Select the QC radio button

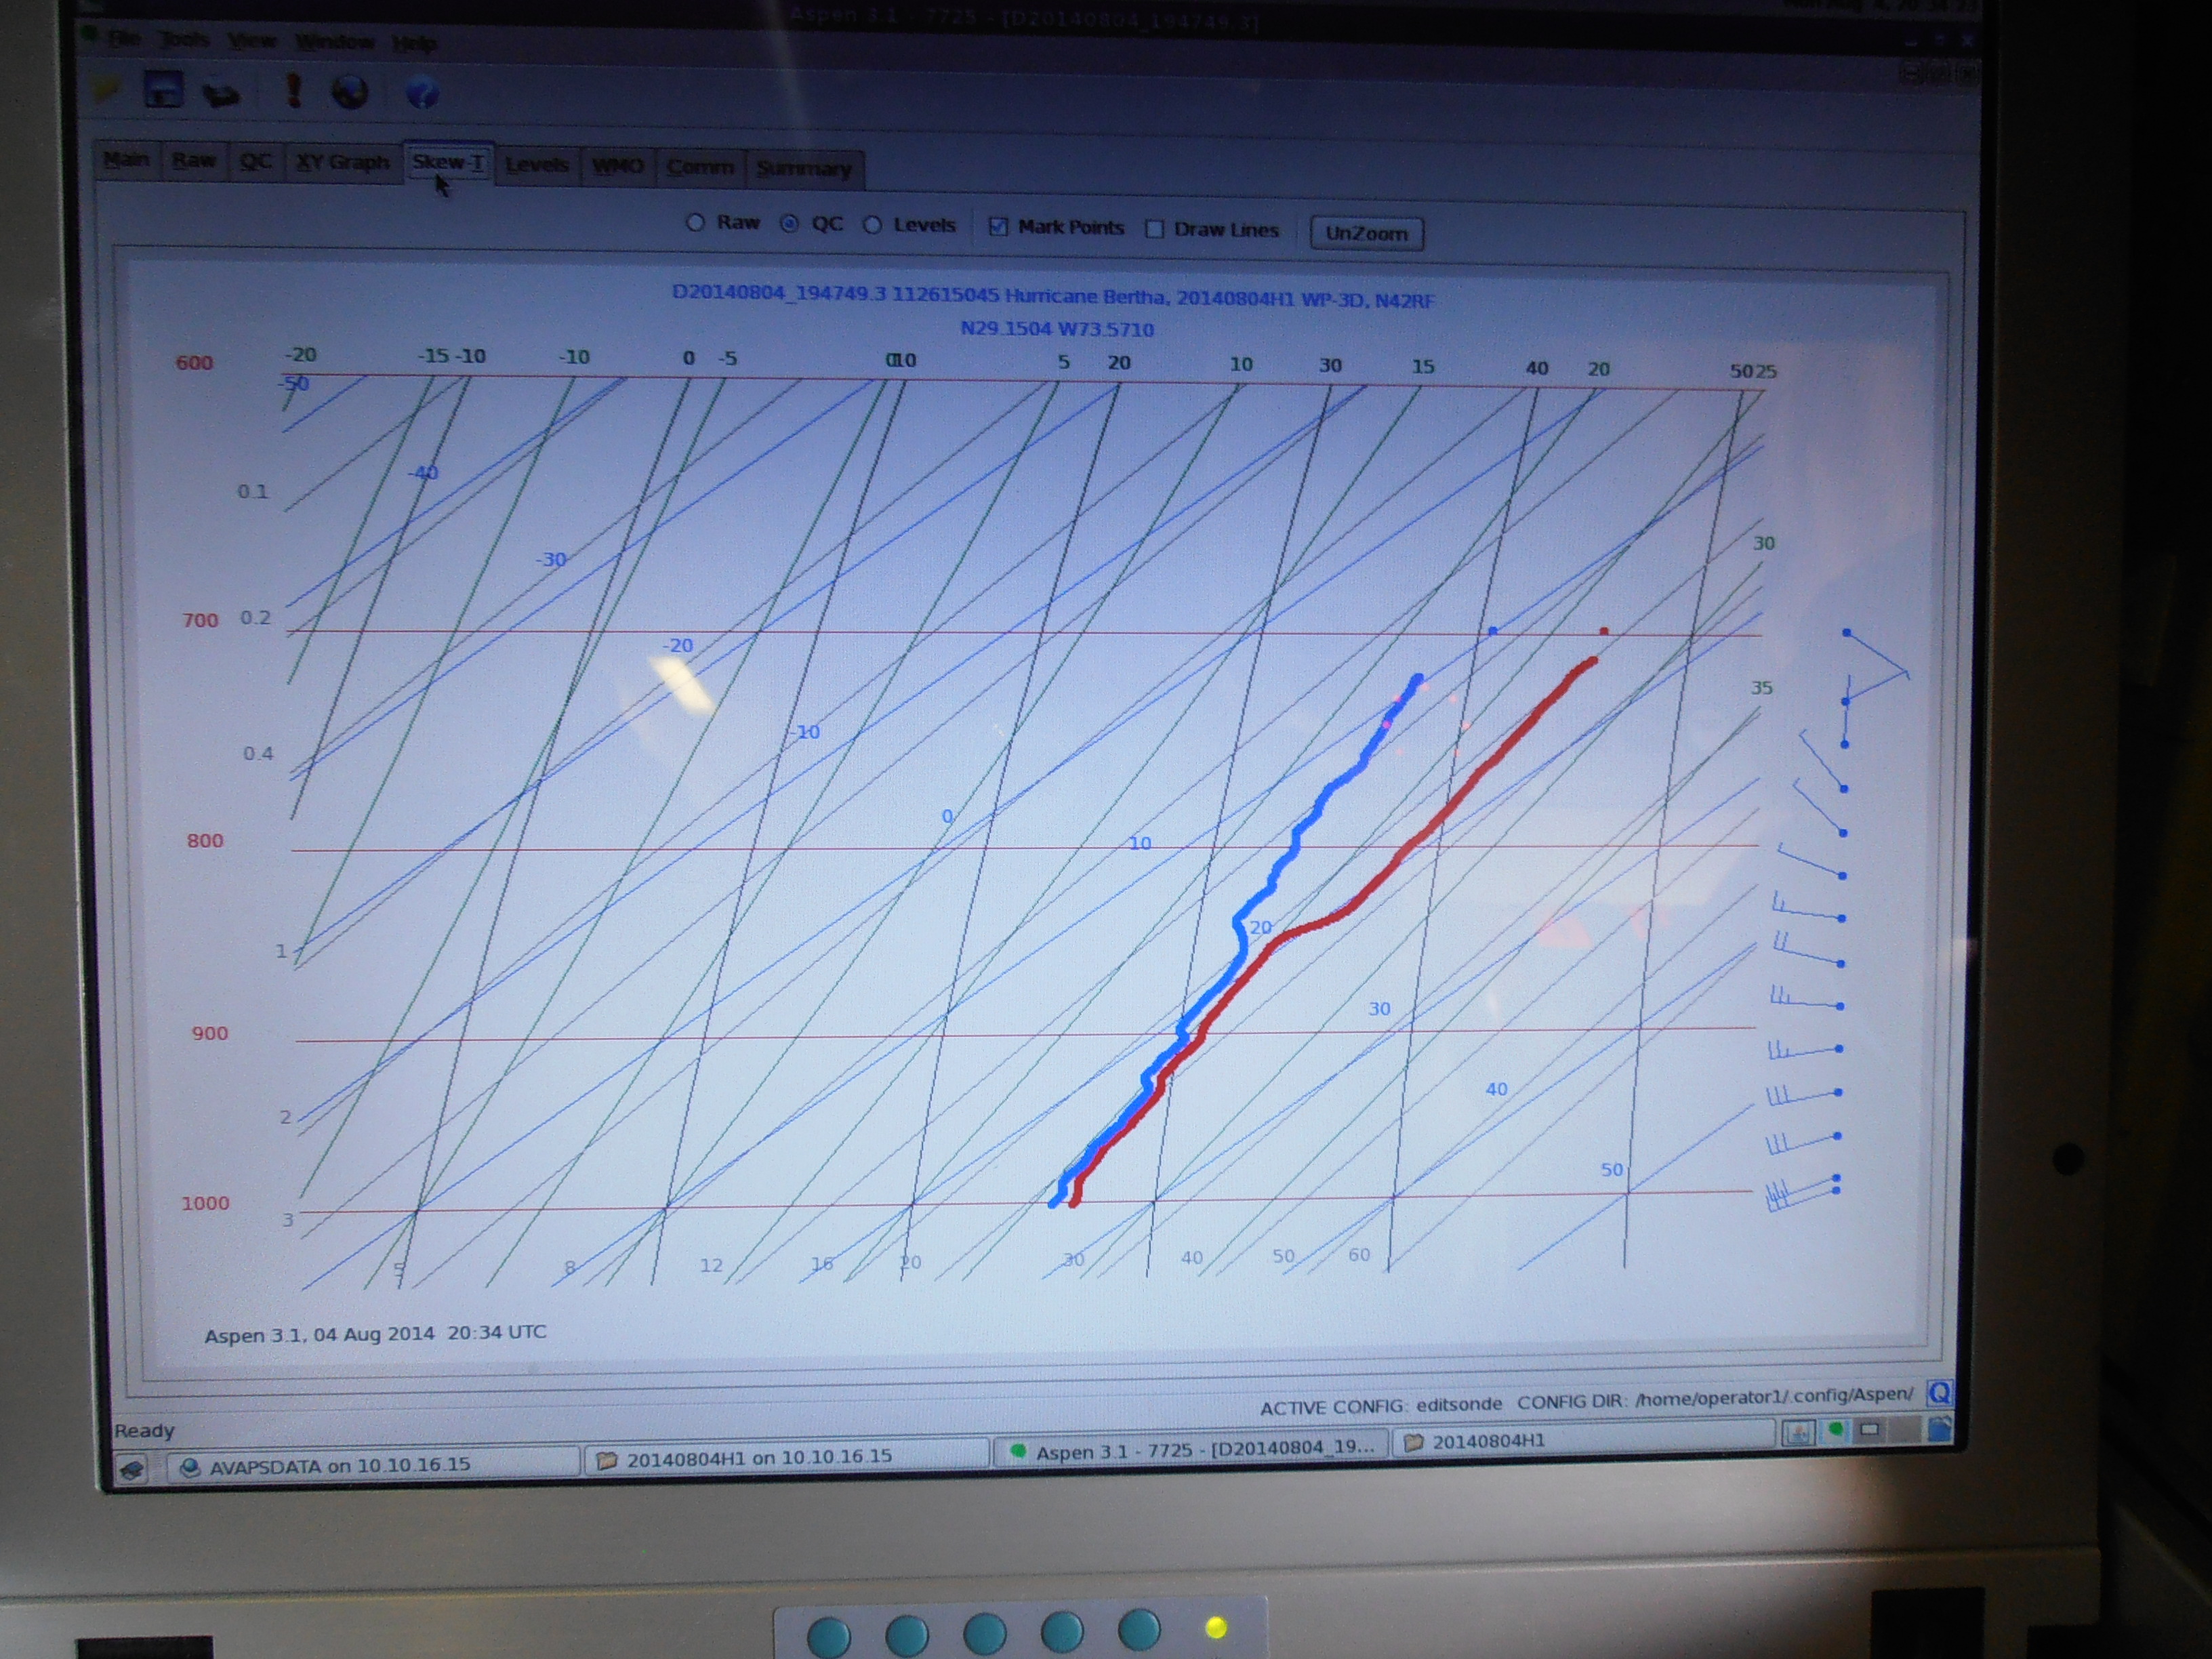coord(812,224)
